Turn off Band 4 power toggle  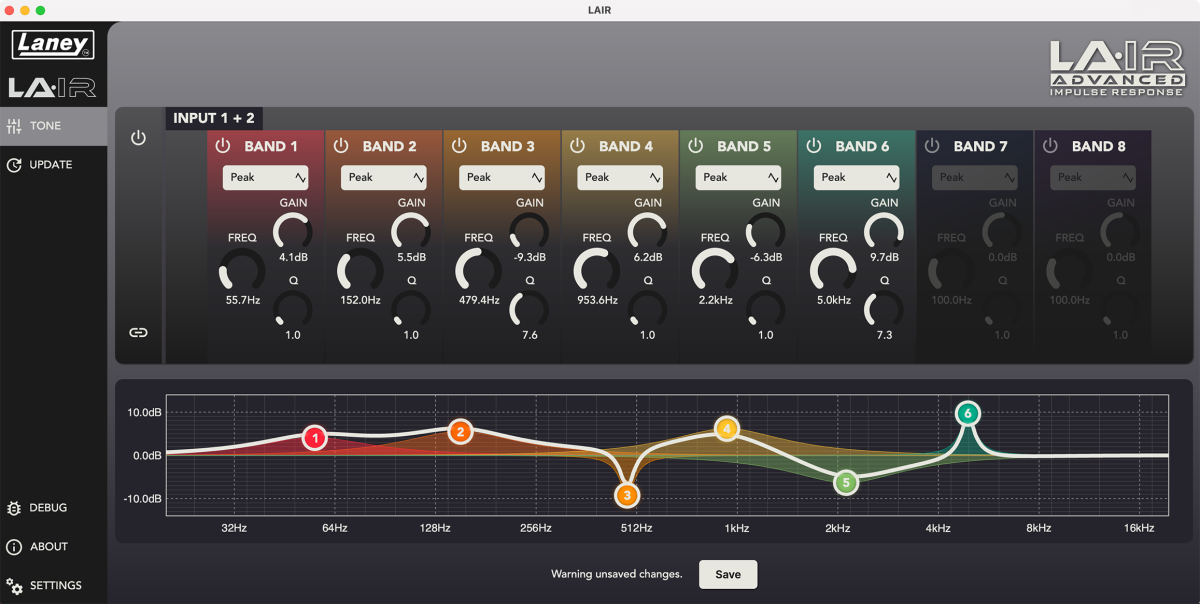[x=577, y=146]
